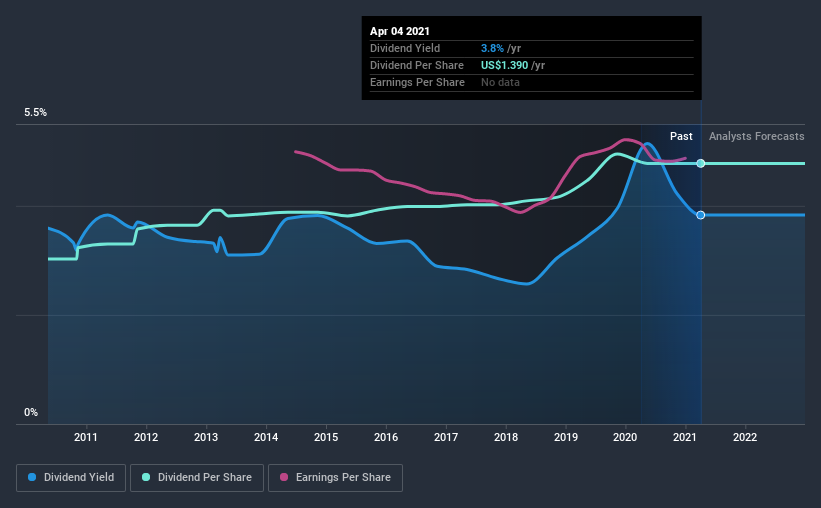Screen dimensions: 821x508
Task: Click the 5.5% y-axis label
Action: [35, 113]
